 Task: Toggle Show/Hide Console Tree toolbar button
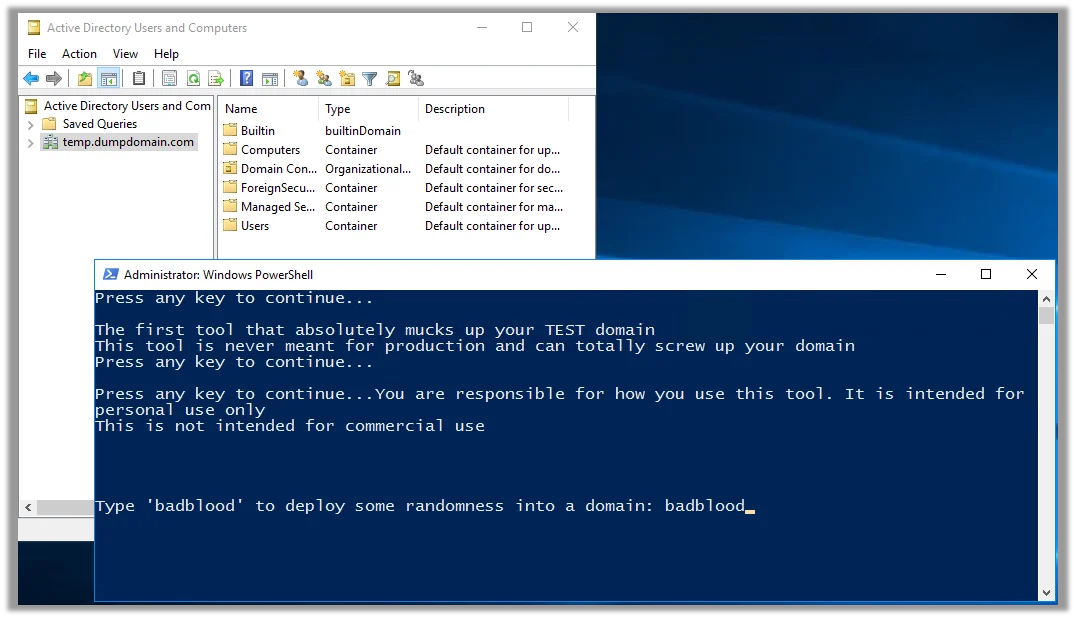pyautogui.click(x=108, y=79)
